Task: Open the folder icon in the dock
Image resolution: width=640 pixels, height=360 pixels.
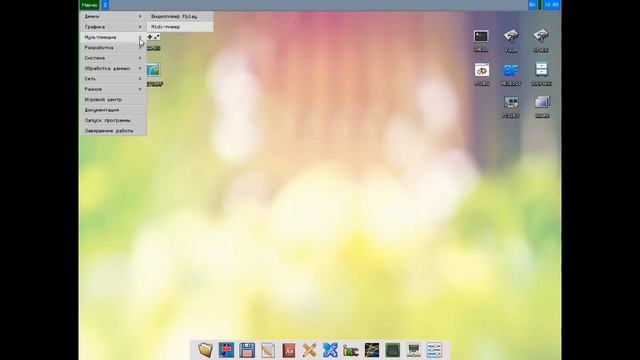Action: 205,350
